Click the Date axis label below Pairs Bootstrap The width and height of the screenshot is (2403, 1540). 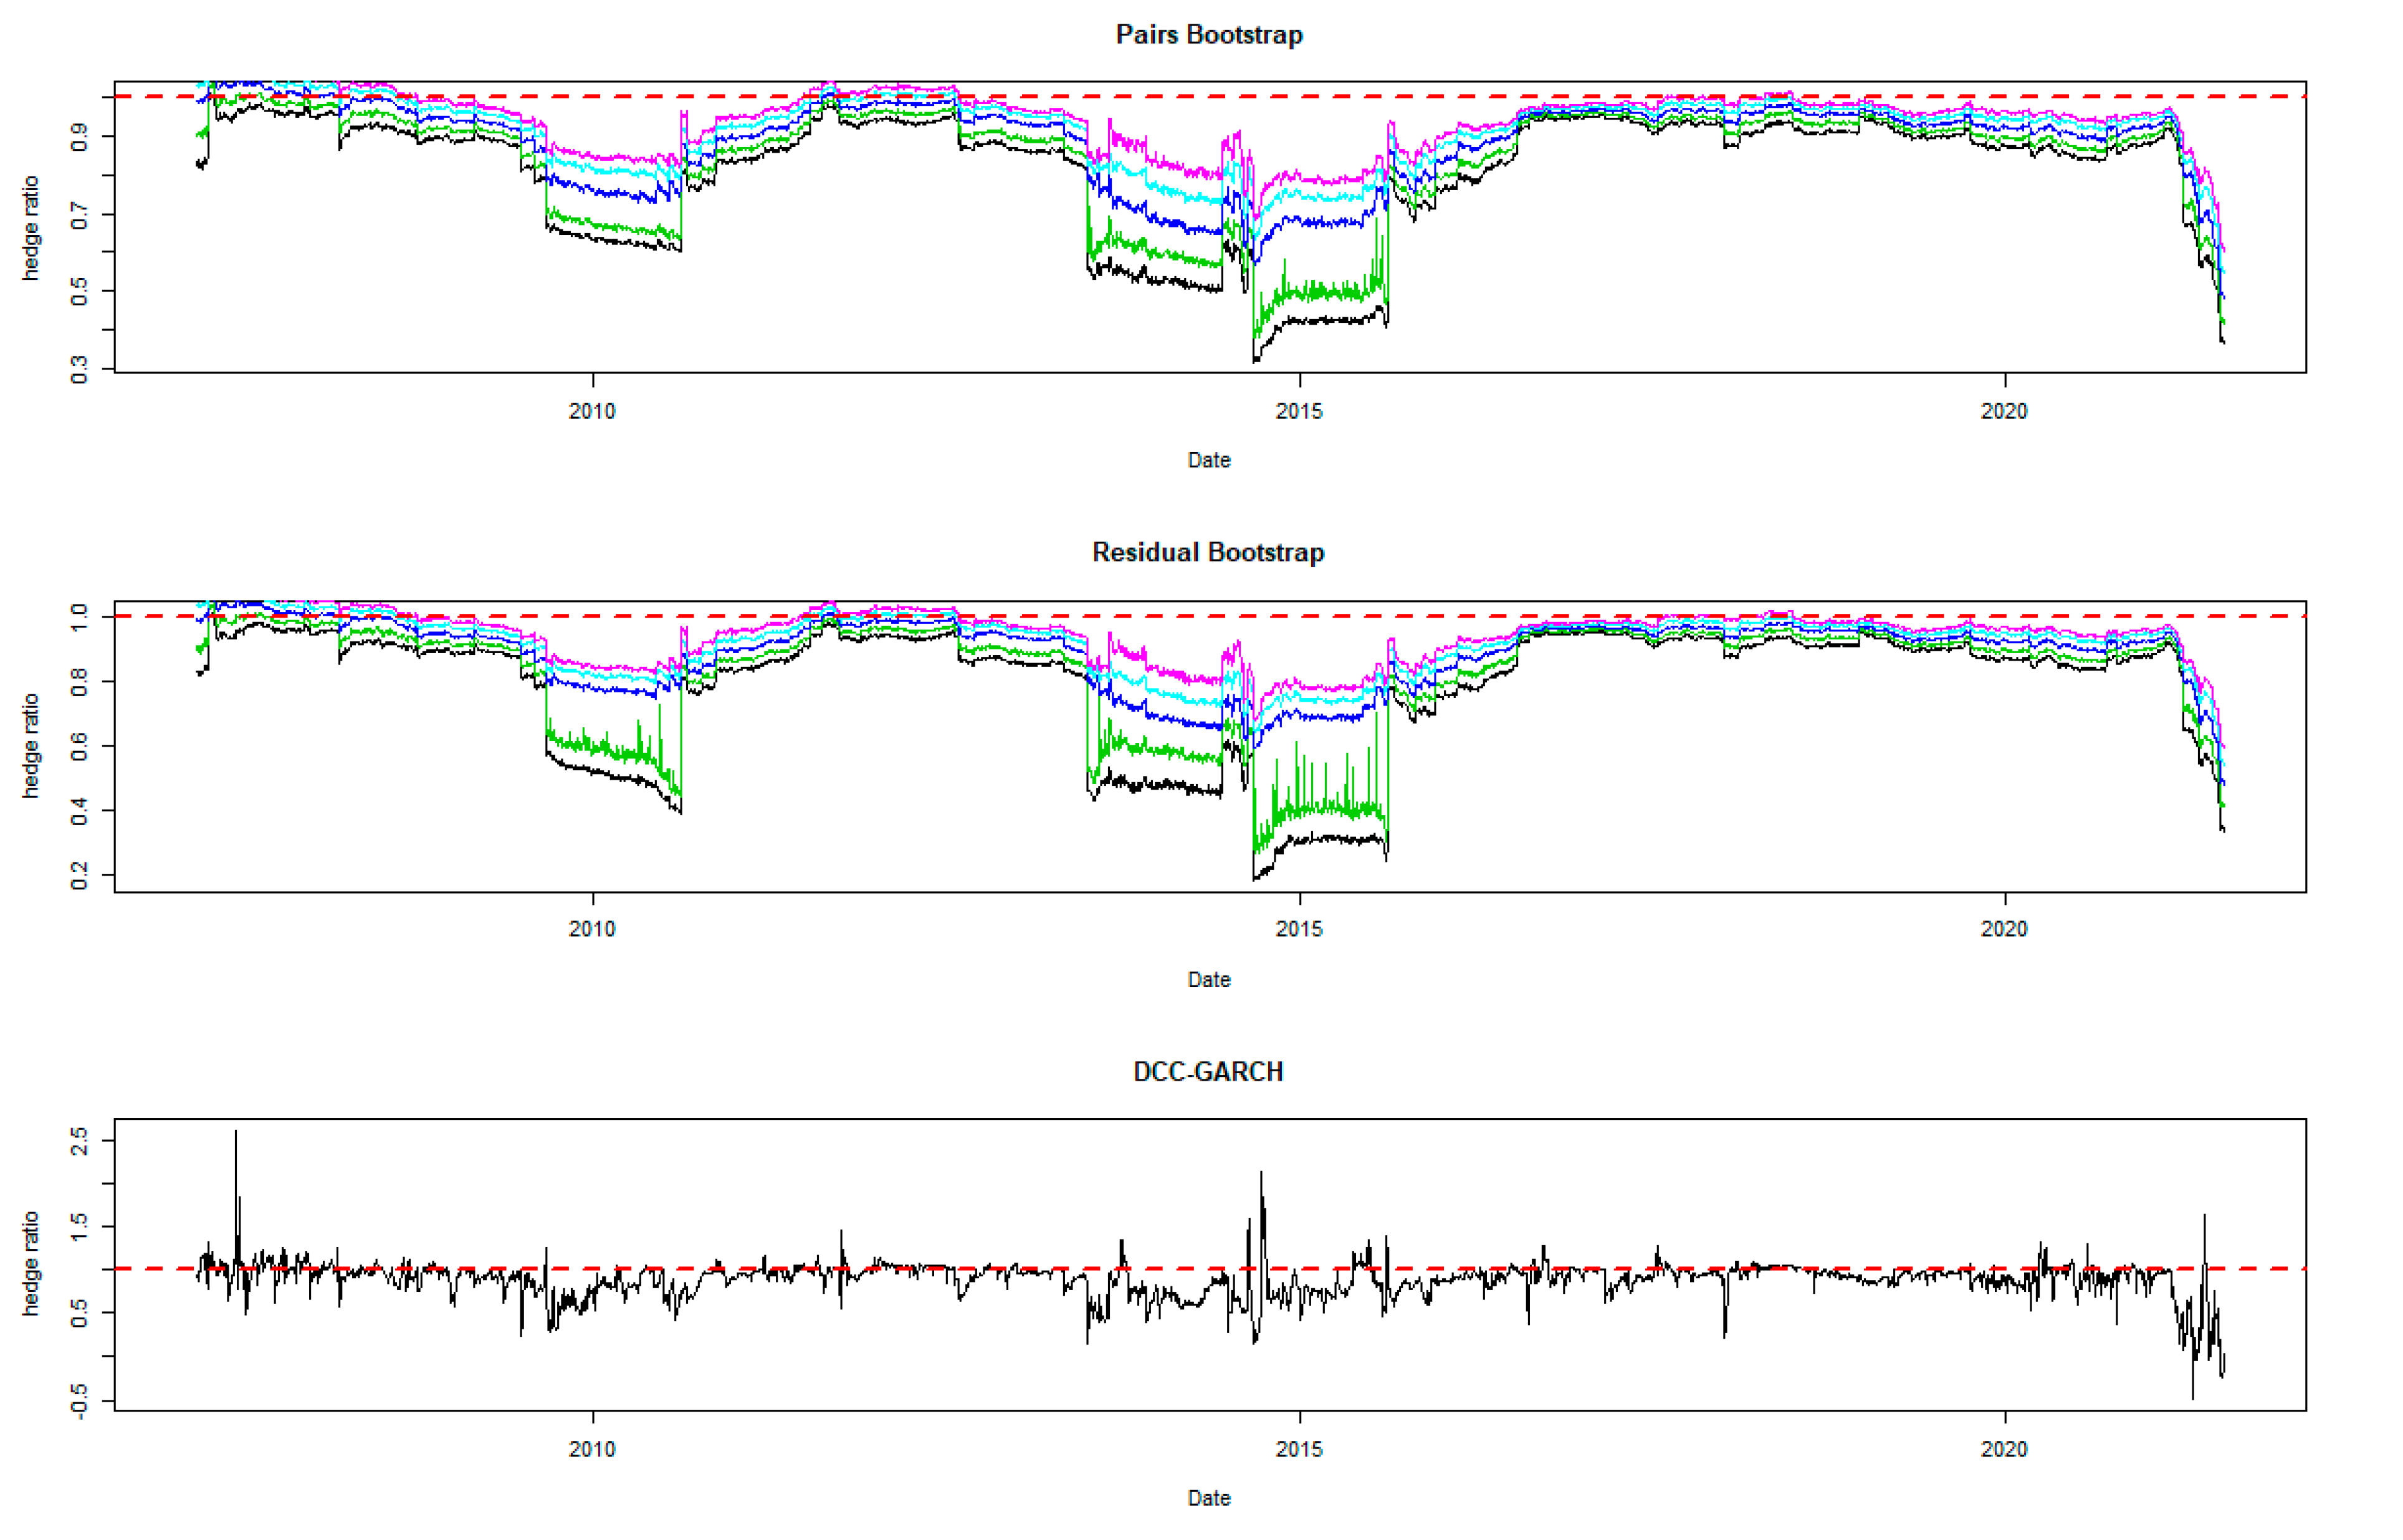tap(1208, 460)
